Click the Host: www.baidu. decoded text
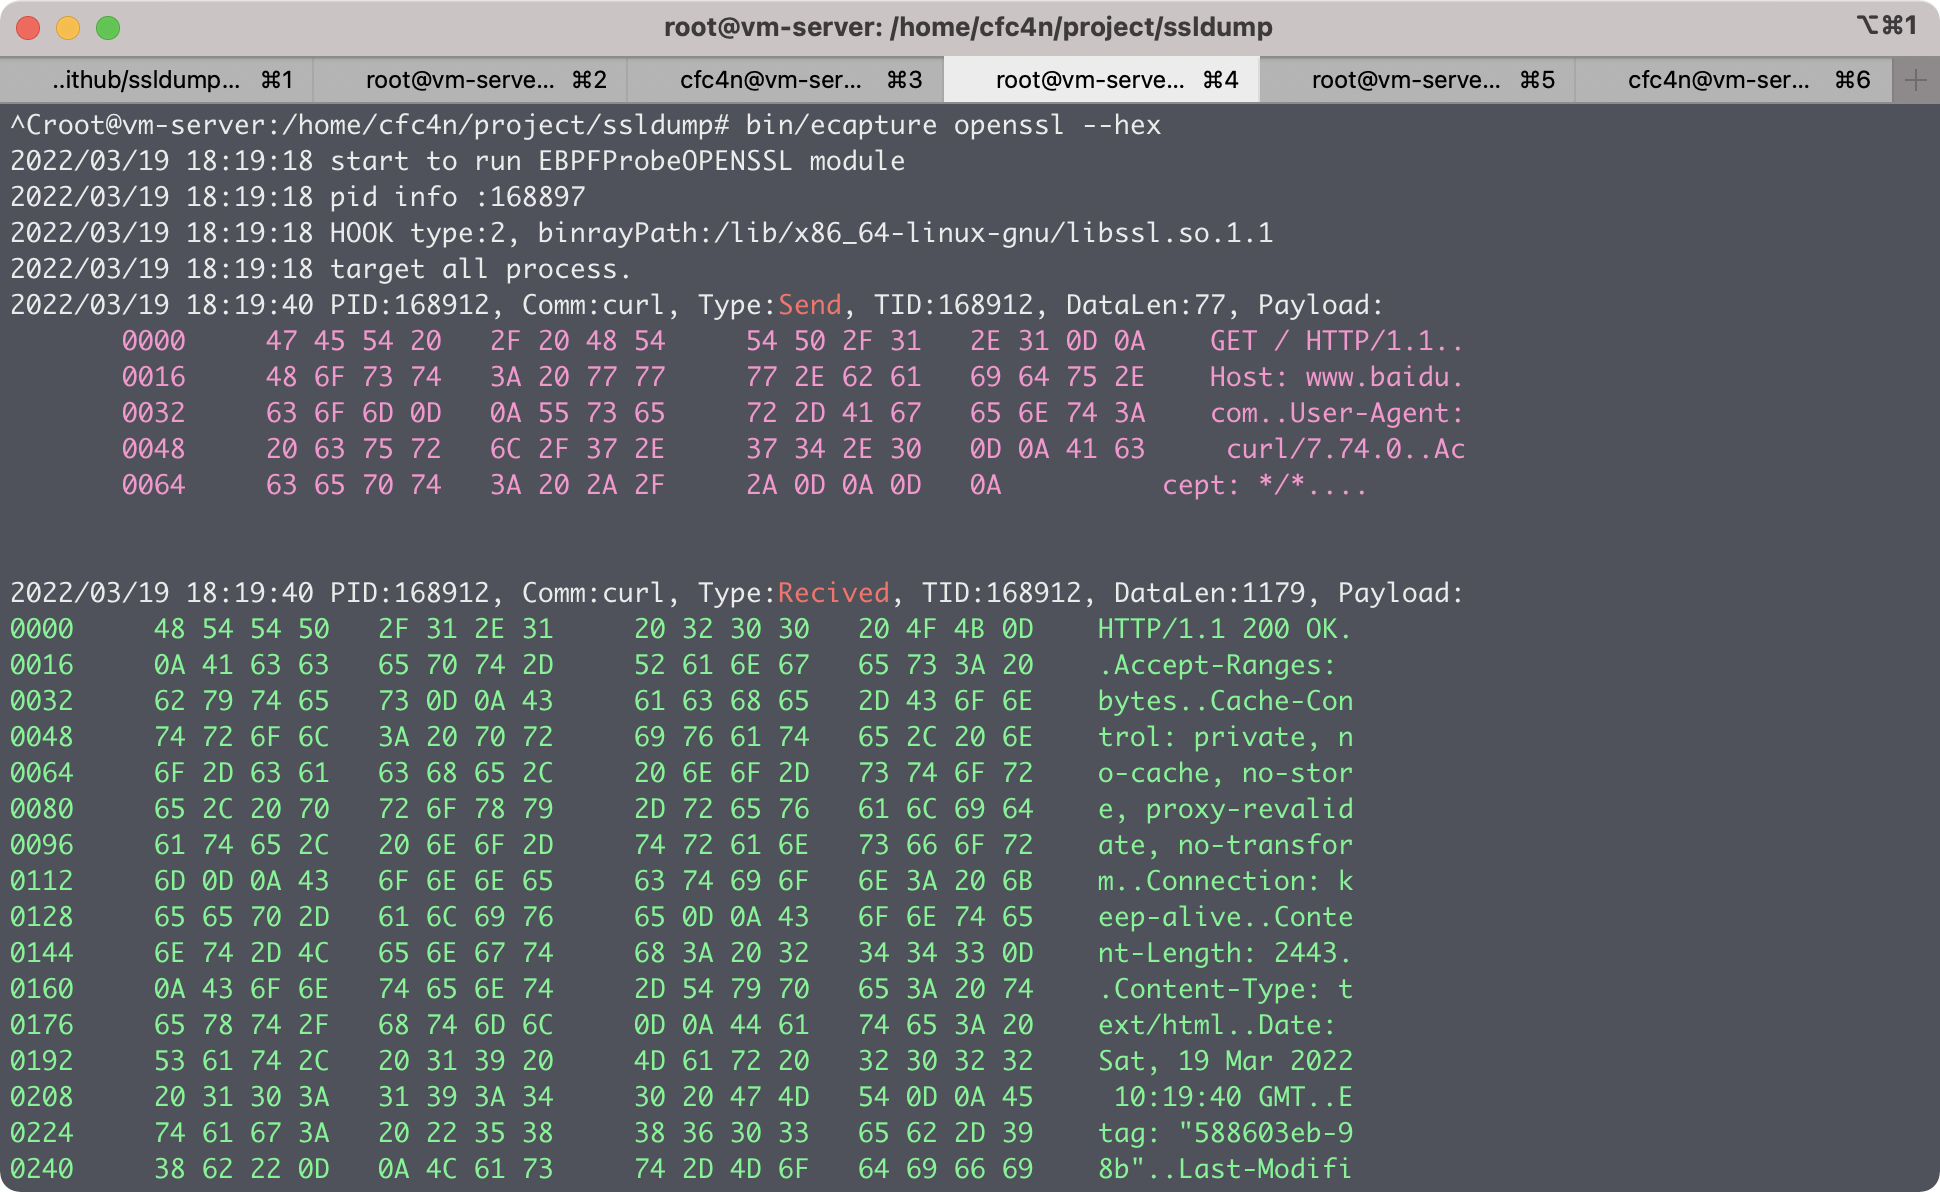This screenshot has height=1192, width=1940. click(1336, 377)
